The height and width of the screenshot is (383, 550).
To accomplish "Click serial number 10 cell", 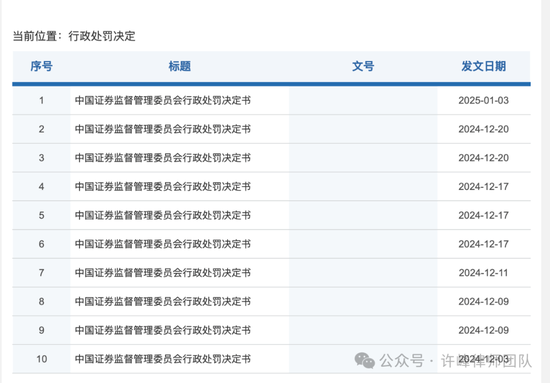I will coord(41,359).
